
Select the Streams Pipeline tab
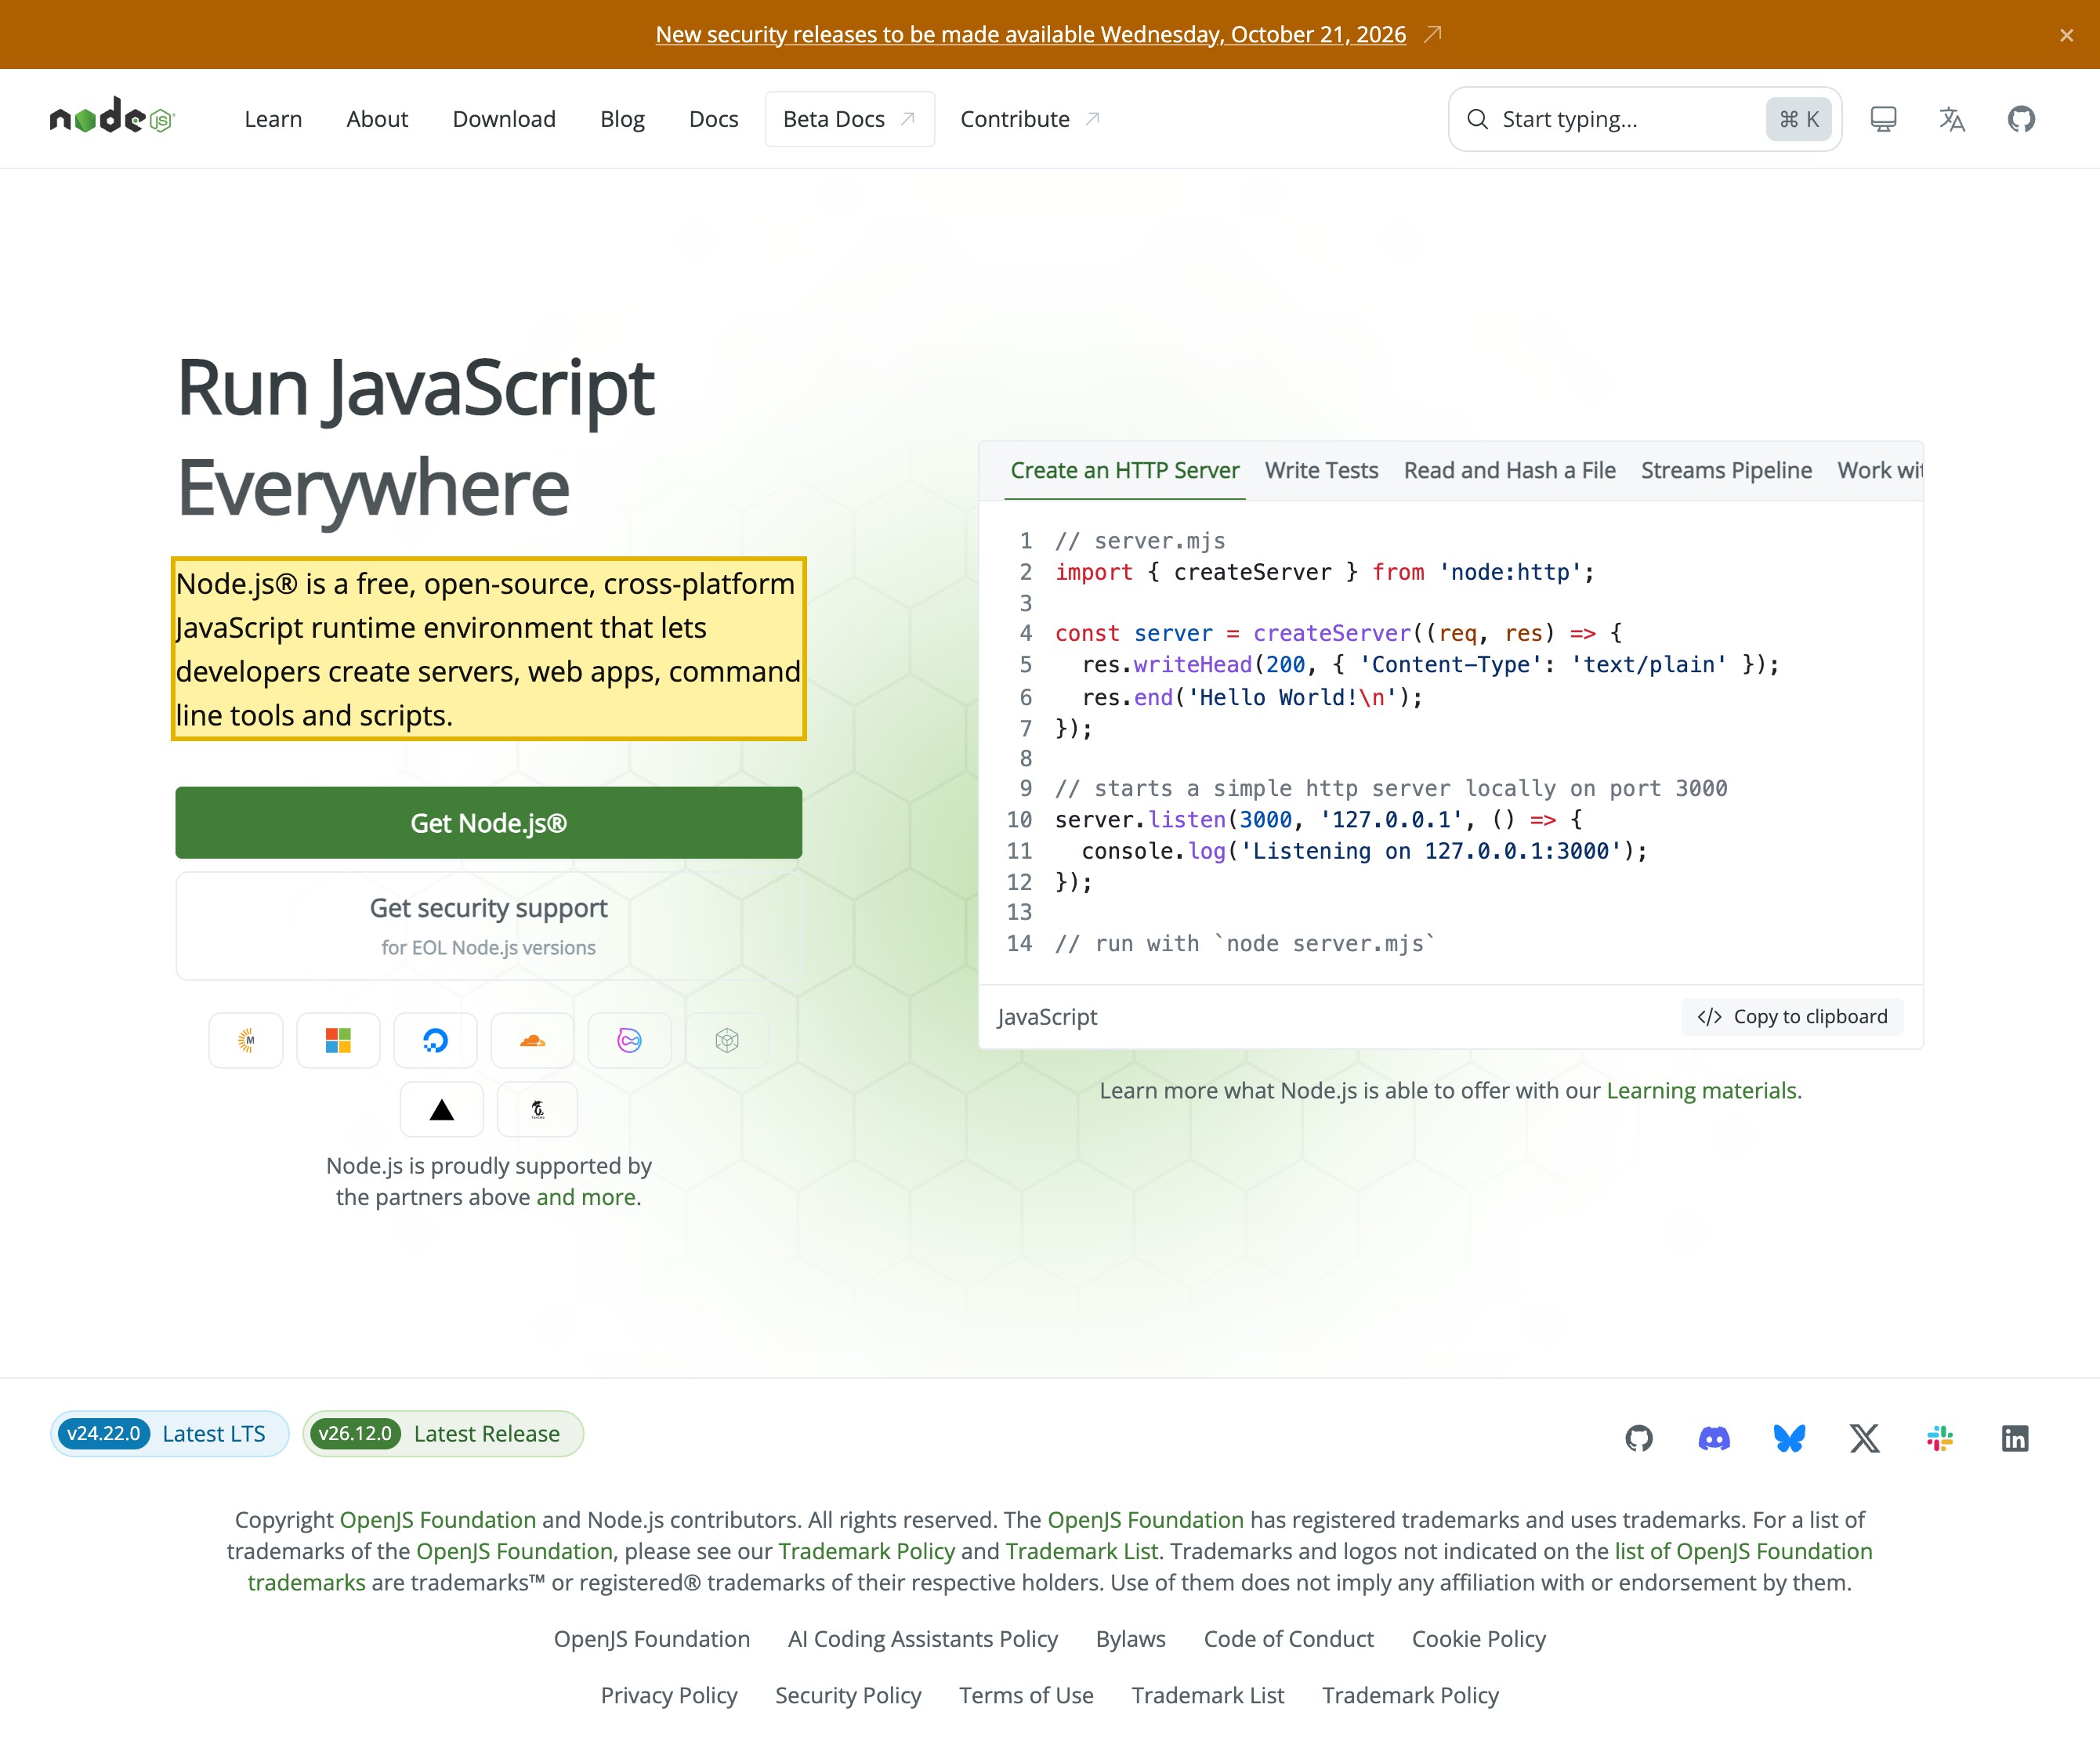point(1726,470)
